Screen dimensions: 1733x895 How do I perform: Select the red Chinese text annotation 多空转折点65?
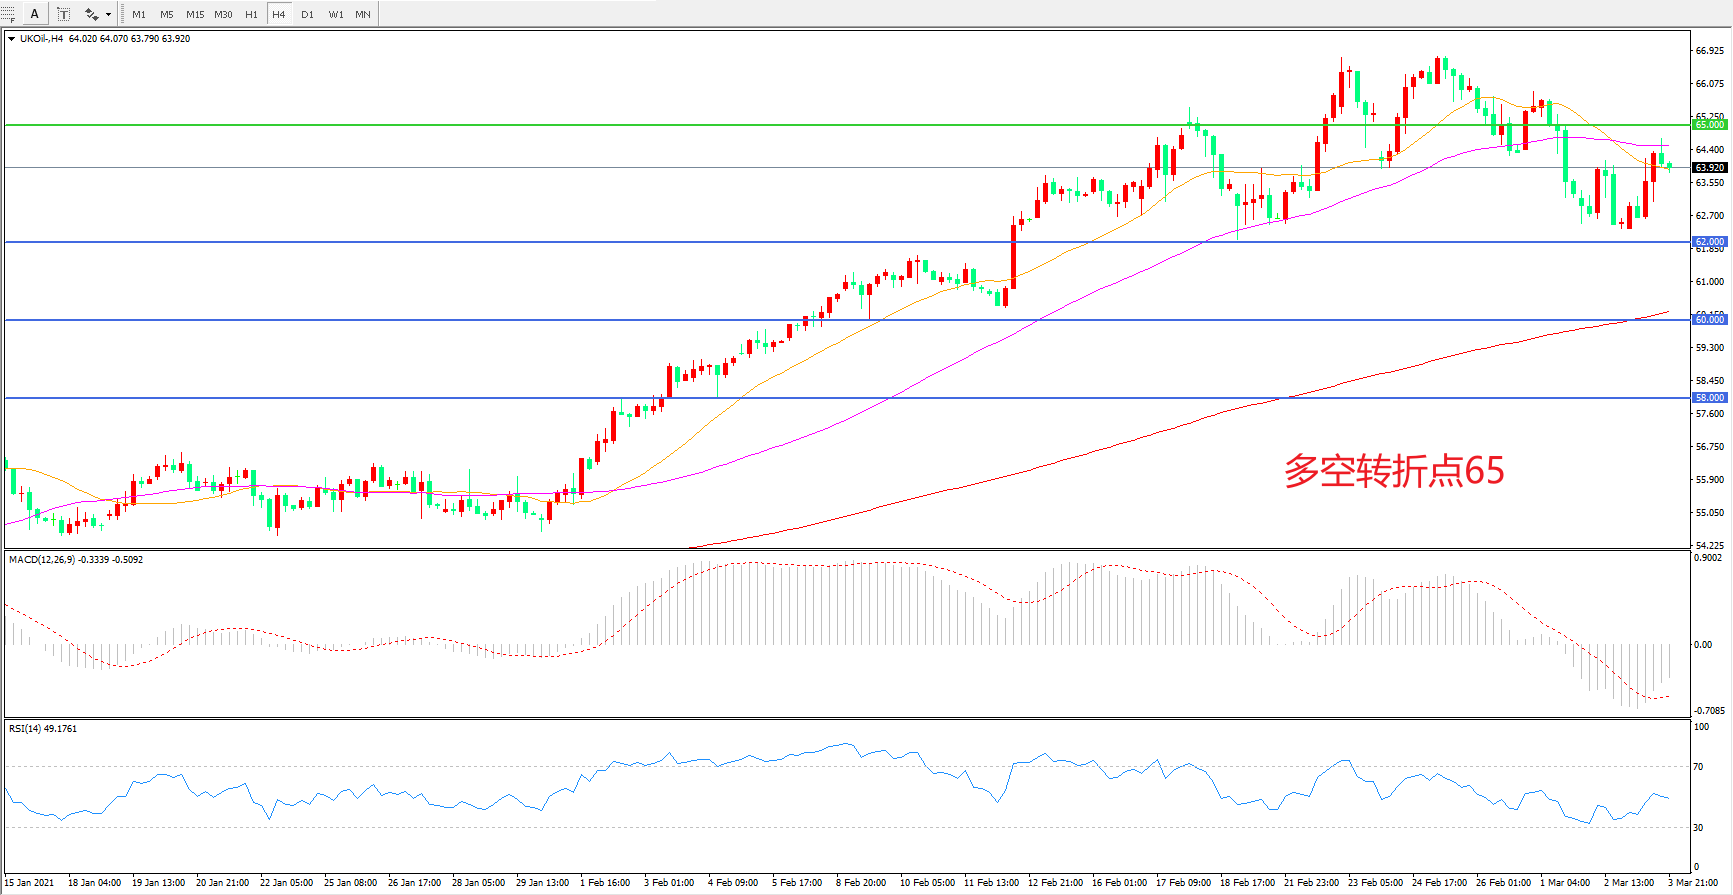tap(1394, 471)
